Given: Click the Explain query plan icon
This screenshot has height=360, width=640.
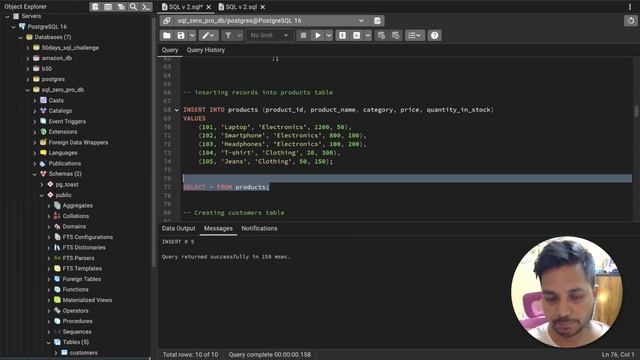Looking at the screenshot, I should pos(342,36).
